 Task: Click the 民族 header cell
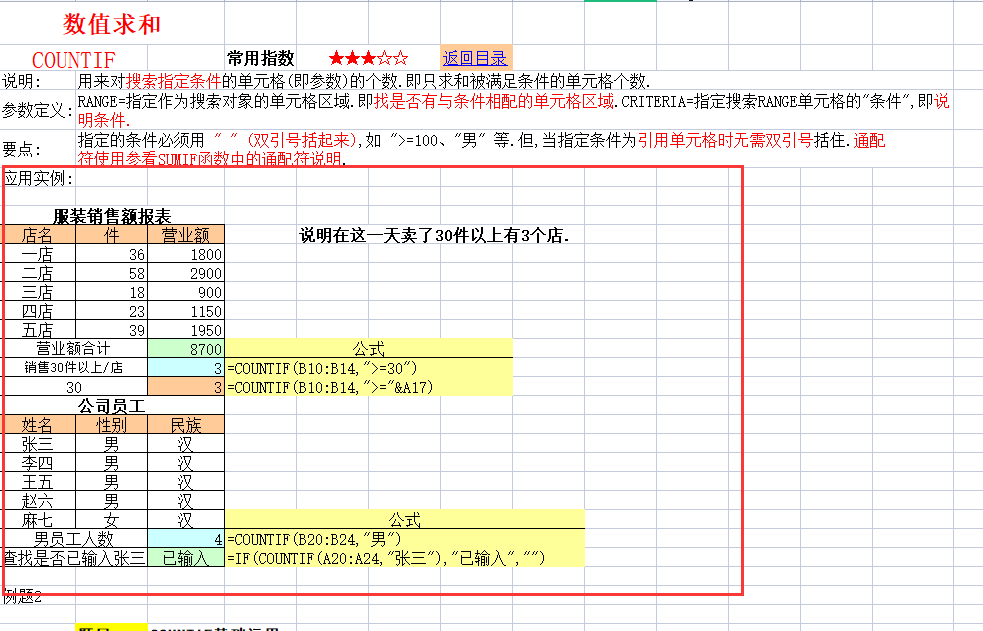pyautogui.click(x=186, y=425)
